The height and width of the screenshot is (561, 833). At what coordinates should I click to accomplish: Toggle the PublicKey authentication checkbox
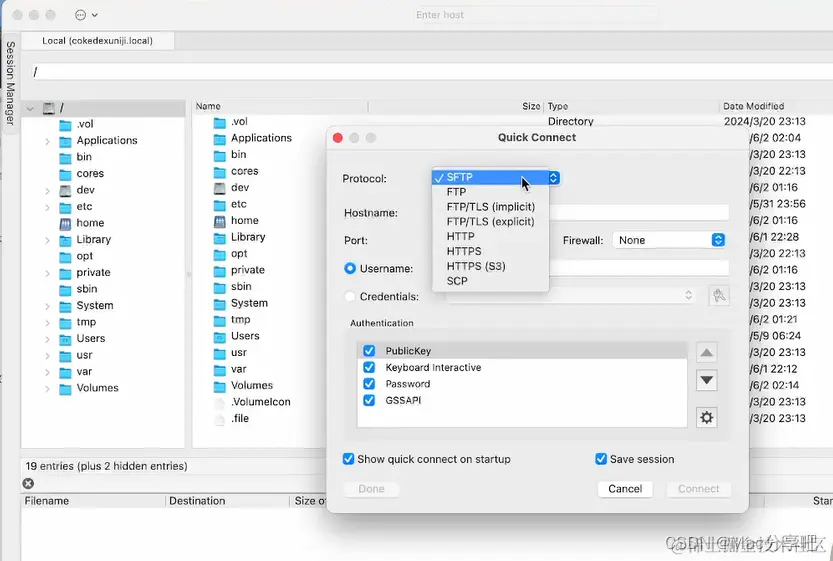pos(369,351)
